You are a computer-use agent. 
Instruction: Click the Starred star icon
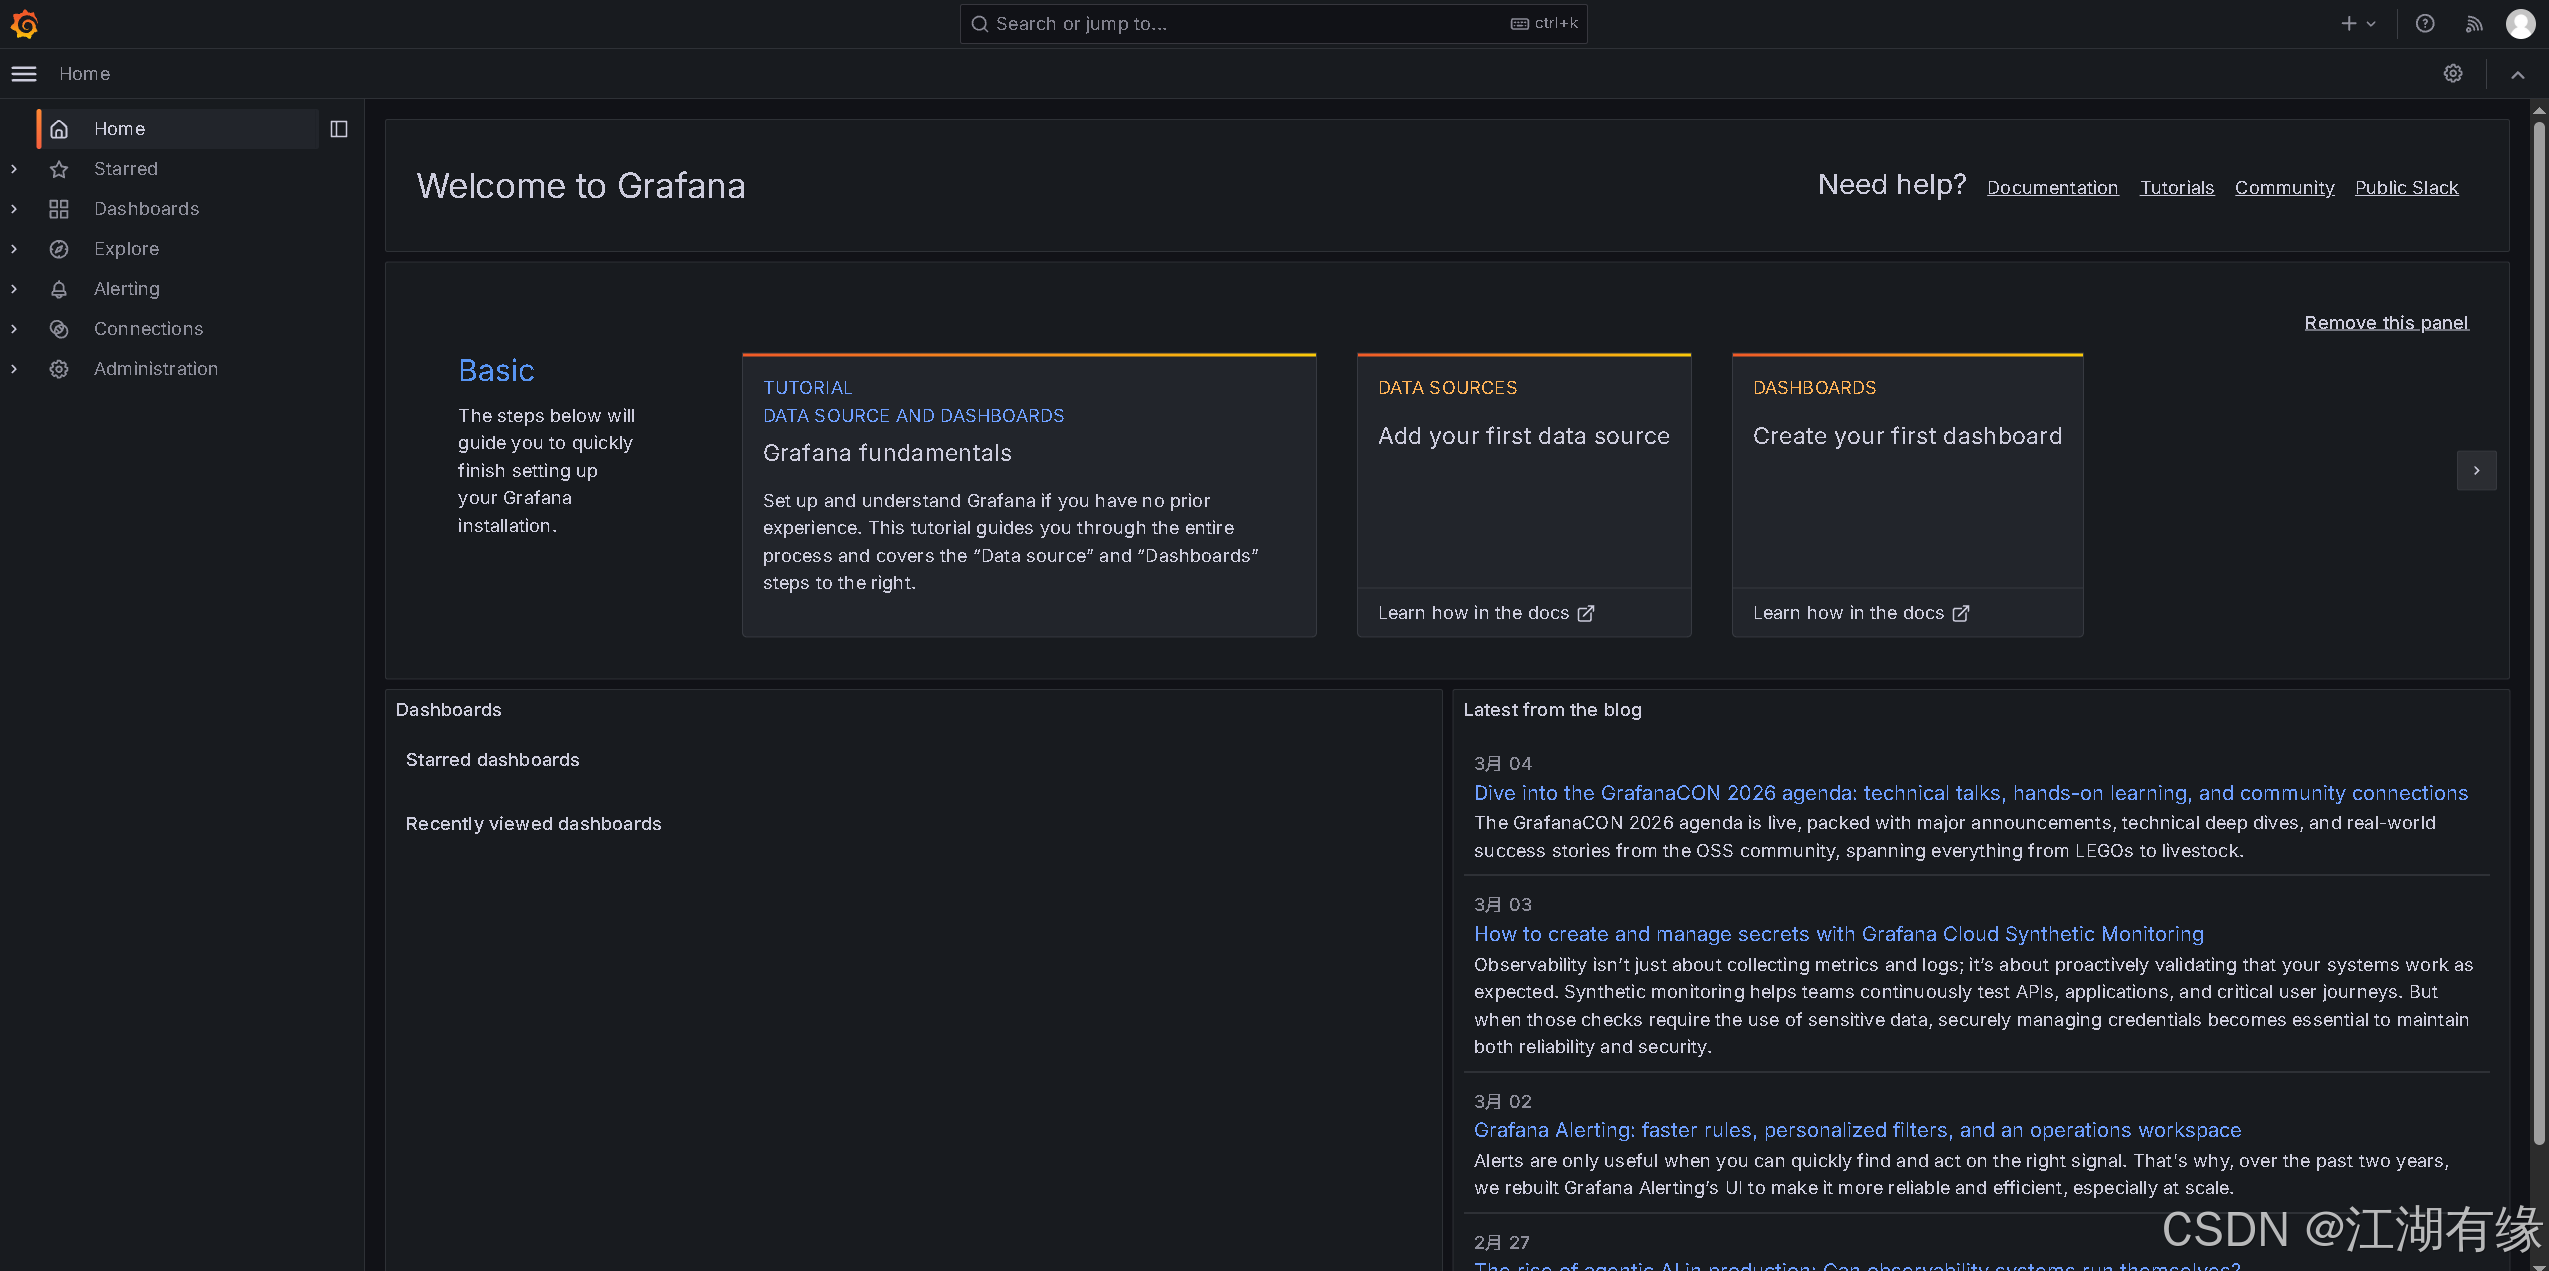click(59, 169)
